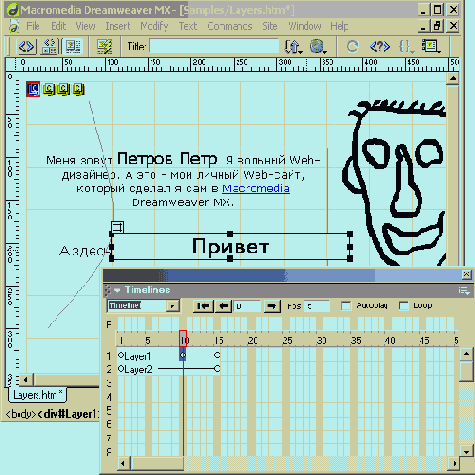This screenshot has height=475, width=475.
Task: Click the Live Data View toolbar icon
Action: tap(104, 46)
